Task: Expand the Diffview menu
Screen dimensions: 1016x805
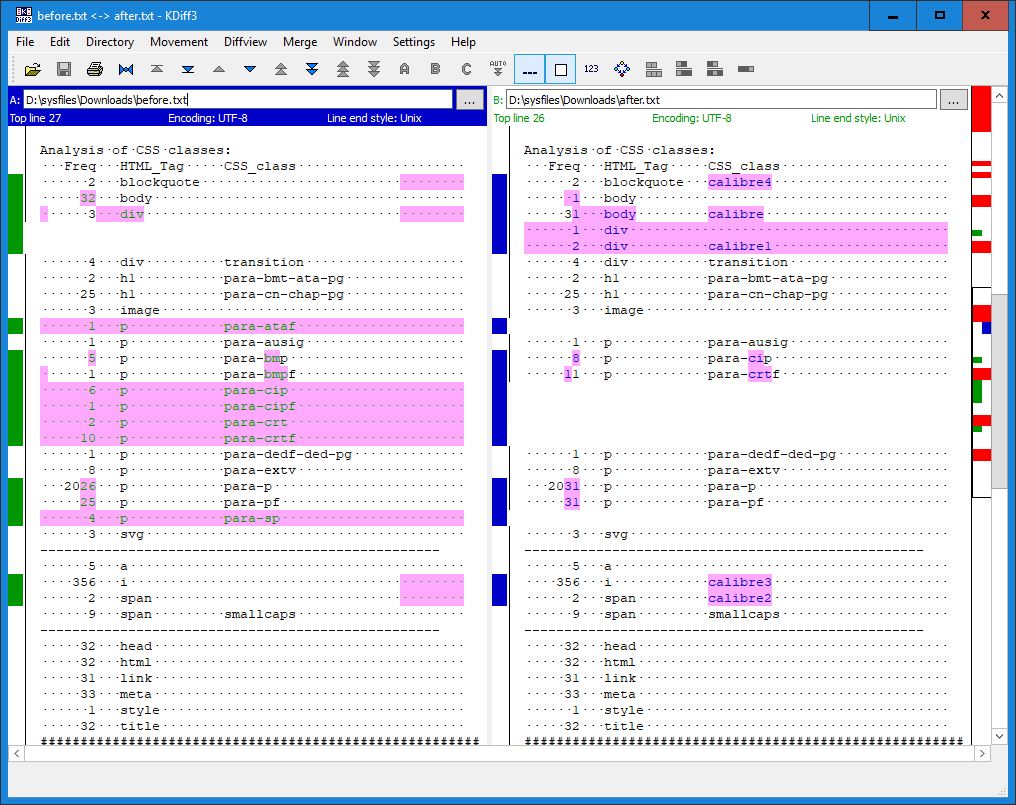Action: click(x=245, y=42)
